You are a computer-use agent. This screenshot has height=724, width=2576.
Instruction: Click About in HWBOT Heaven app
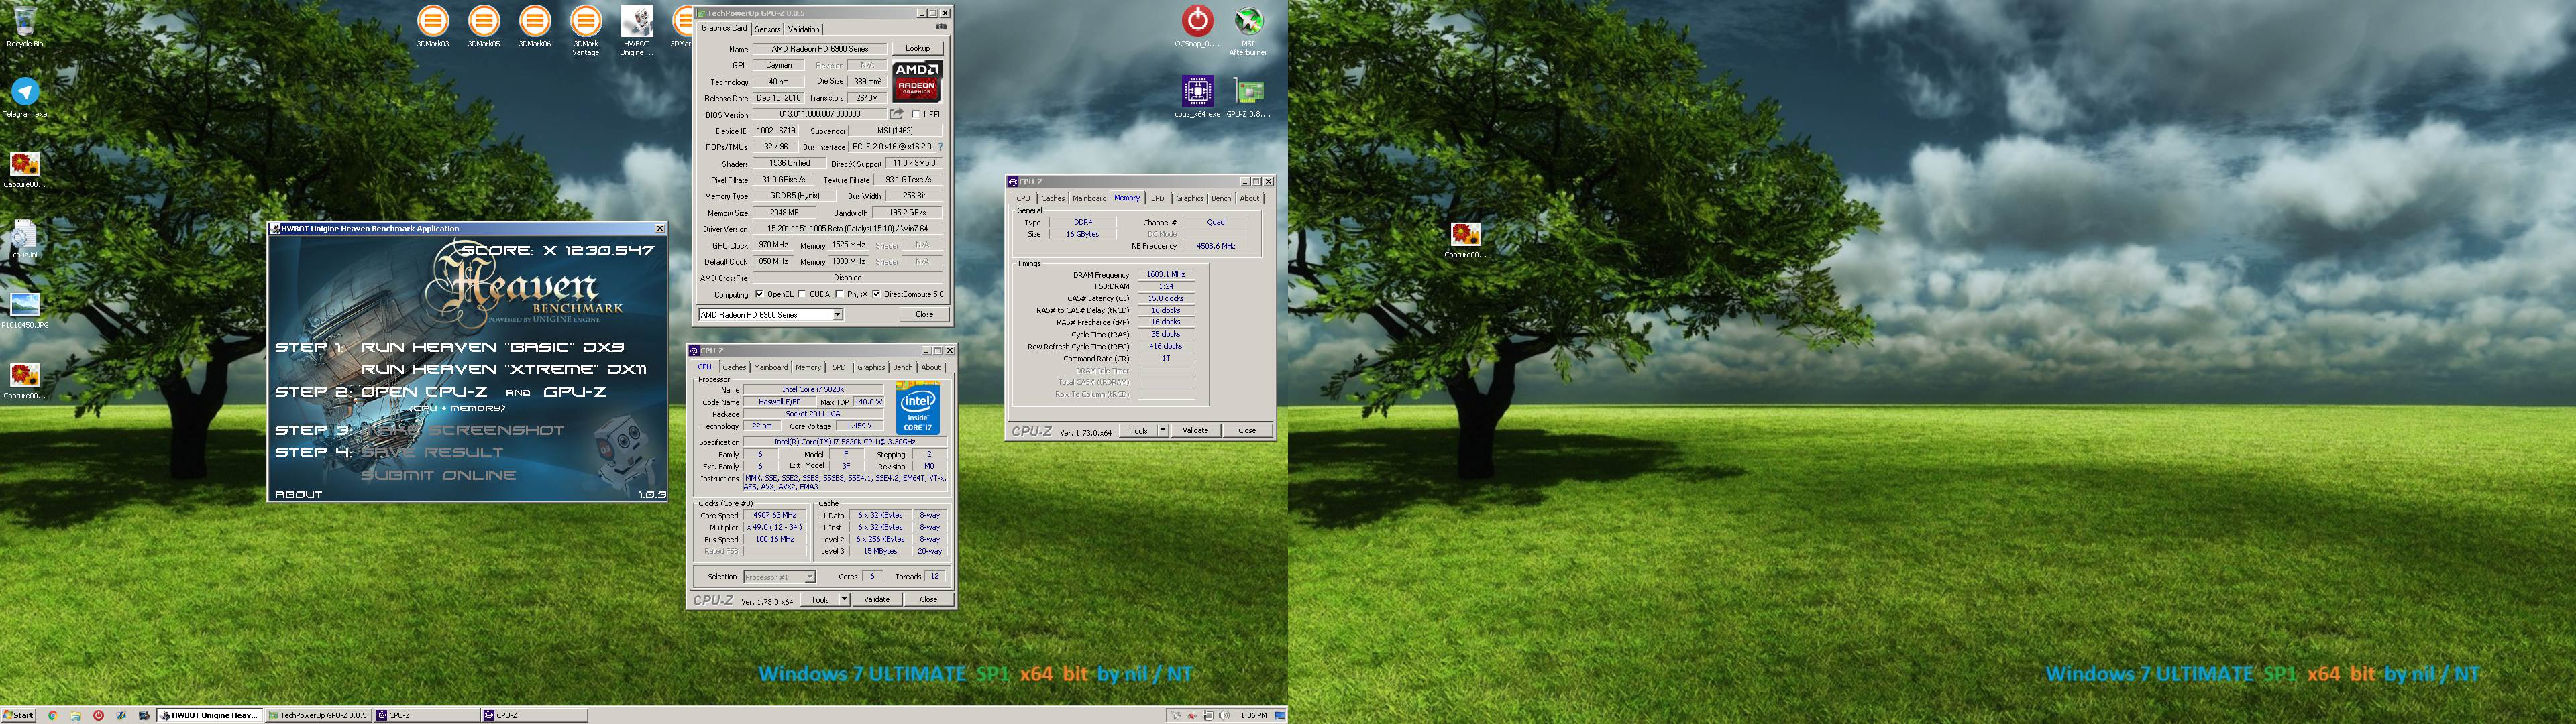tap(298, 494)
